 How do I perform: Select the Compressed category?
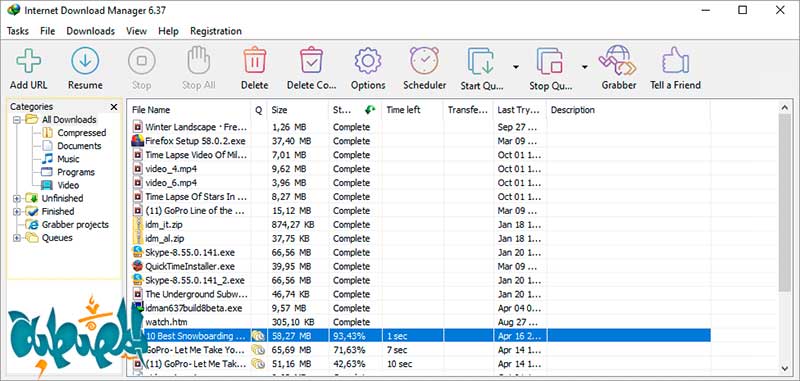(82, 133)
